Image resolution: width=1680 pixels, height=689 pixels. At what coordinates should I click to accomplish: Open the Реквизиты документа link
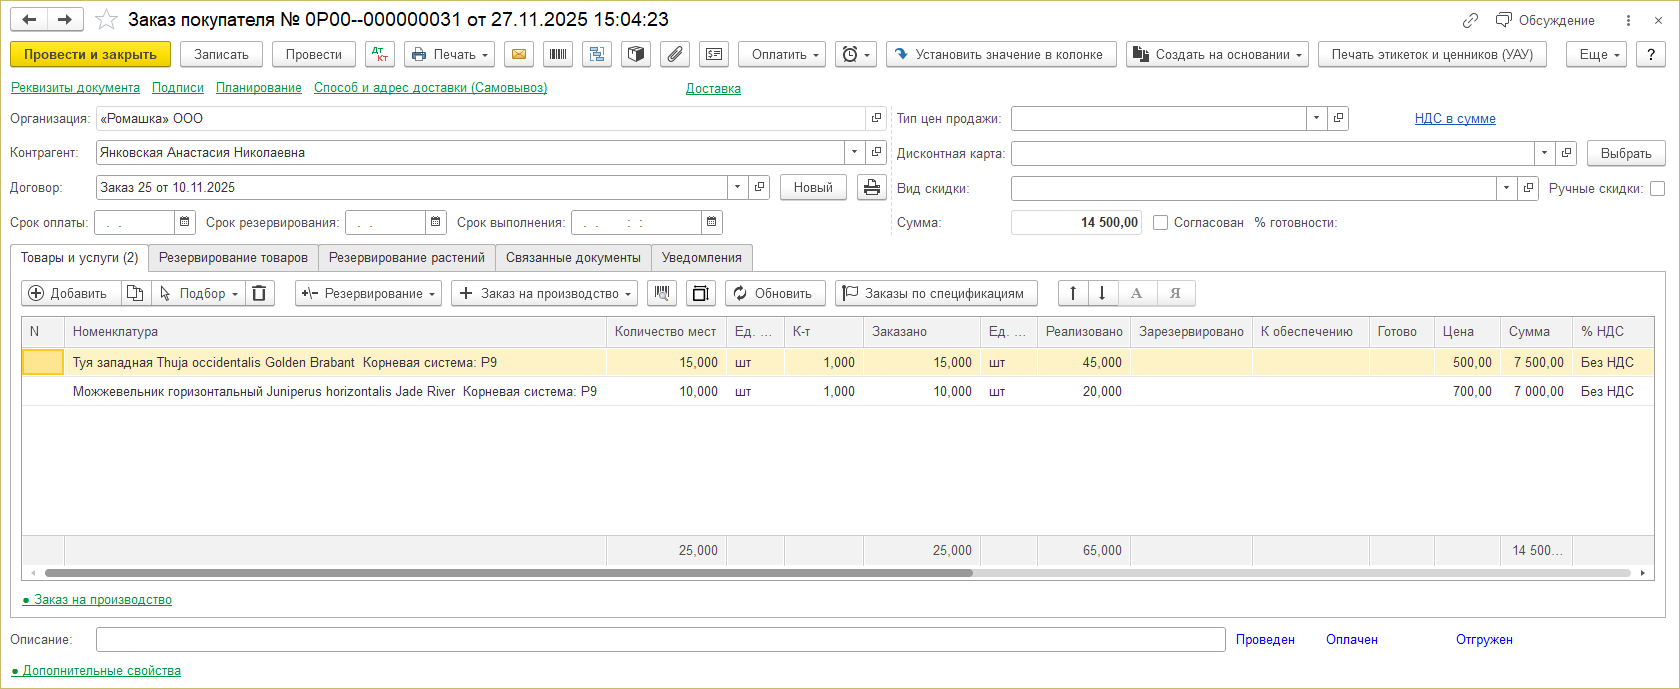[75, 88]
